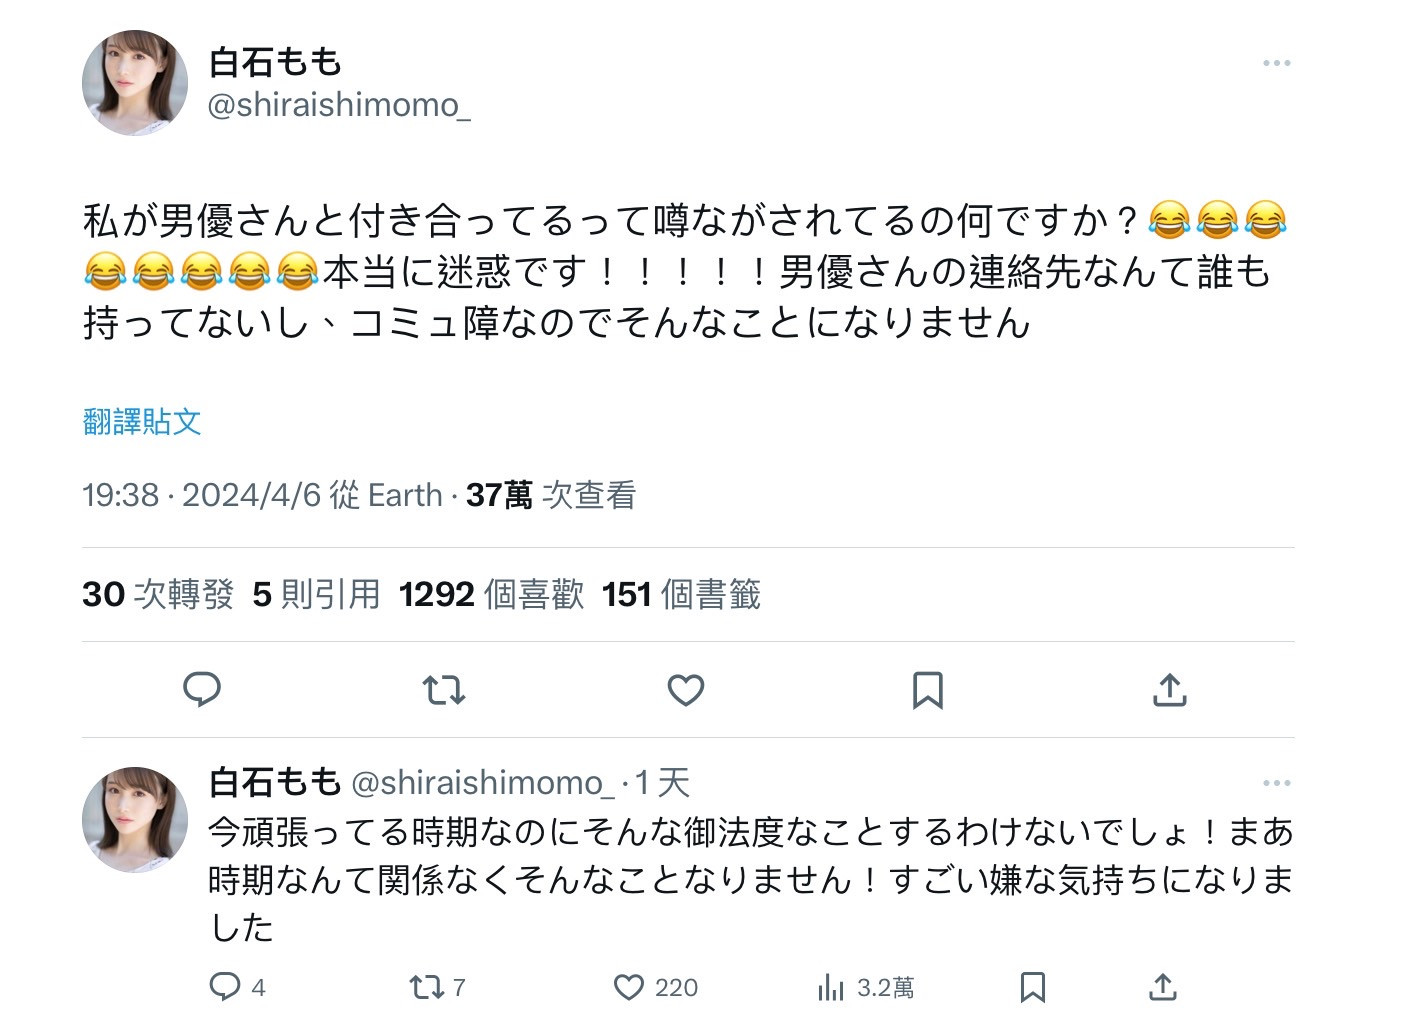Open the main tweet's more options menu
The width and height of the screenshot is (1426, 1016).
pos(1276,63)
